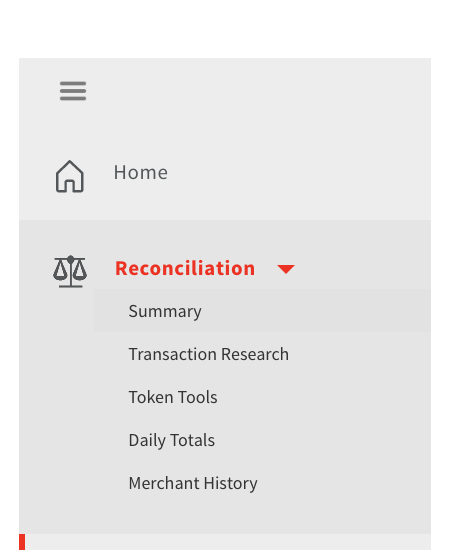This screenshot has width=450, height=550.
Task: Collapse Reconciliation using the red arrow
Action: 286,269
